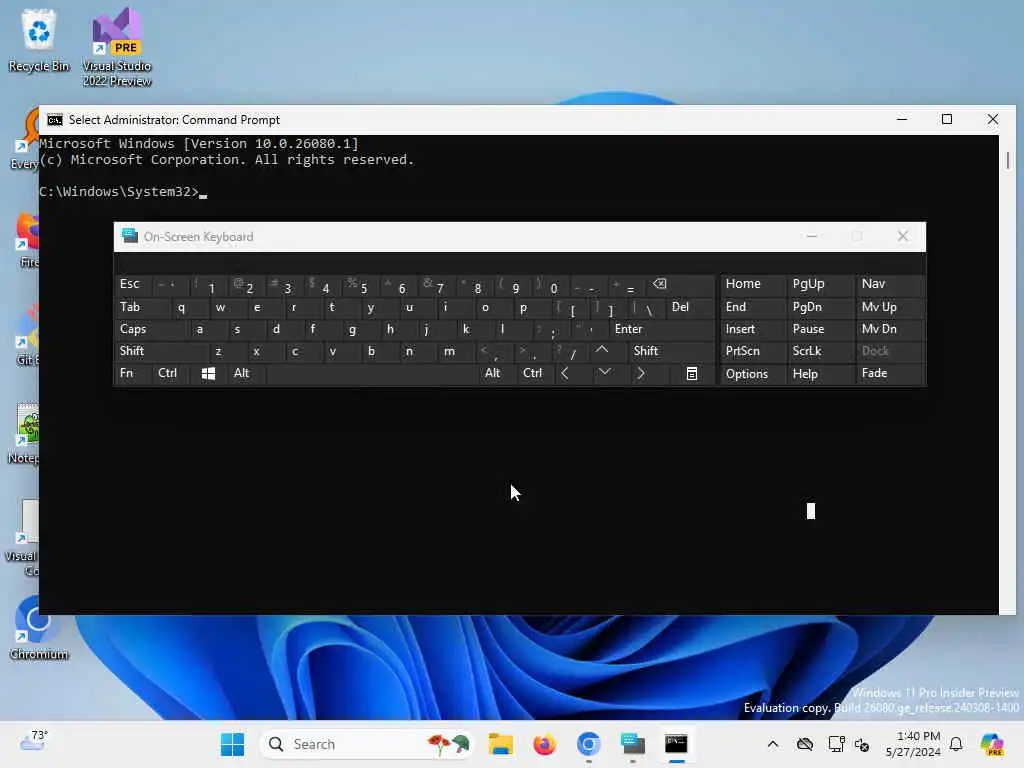Viewport: 1024px width, 768px height.
Task: Tap the Windows logo key on On-Screen Keyboard
Action: click(208, 374)
